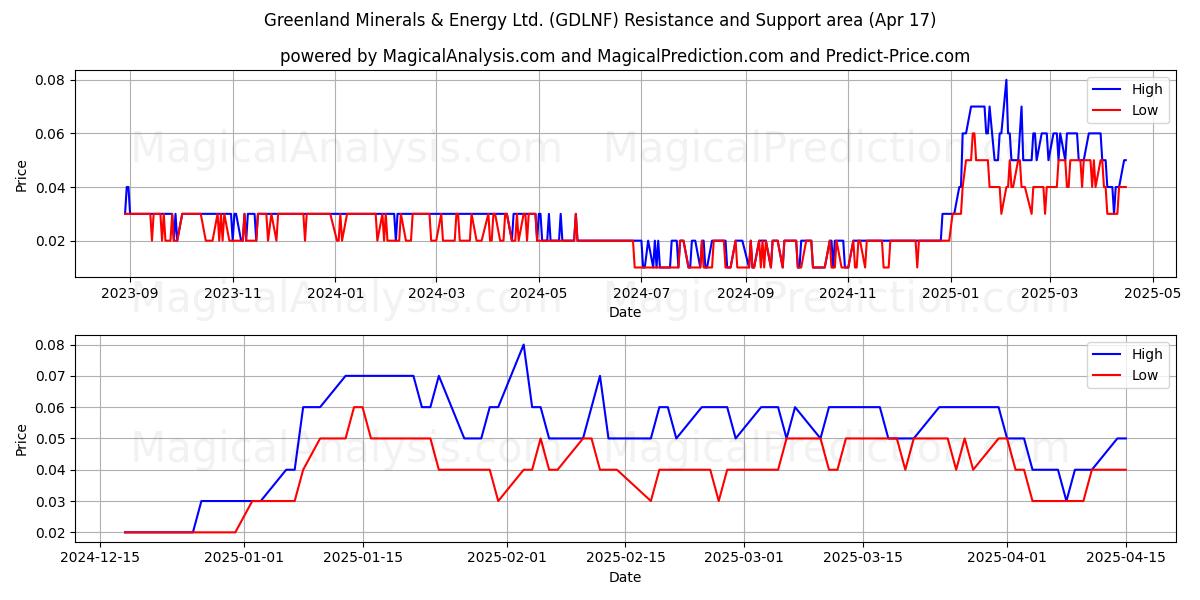Click the 0.04 price tick in bottom chart
1200x600 pixels.
51,470
